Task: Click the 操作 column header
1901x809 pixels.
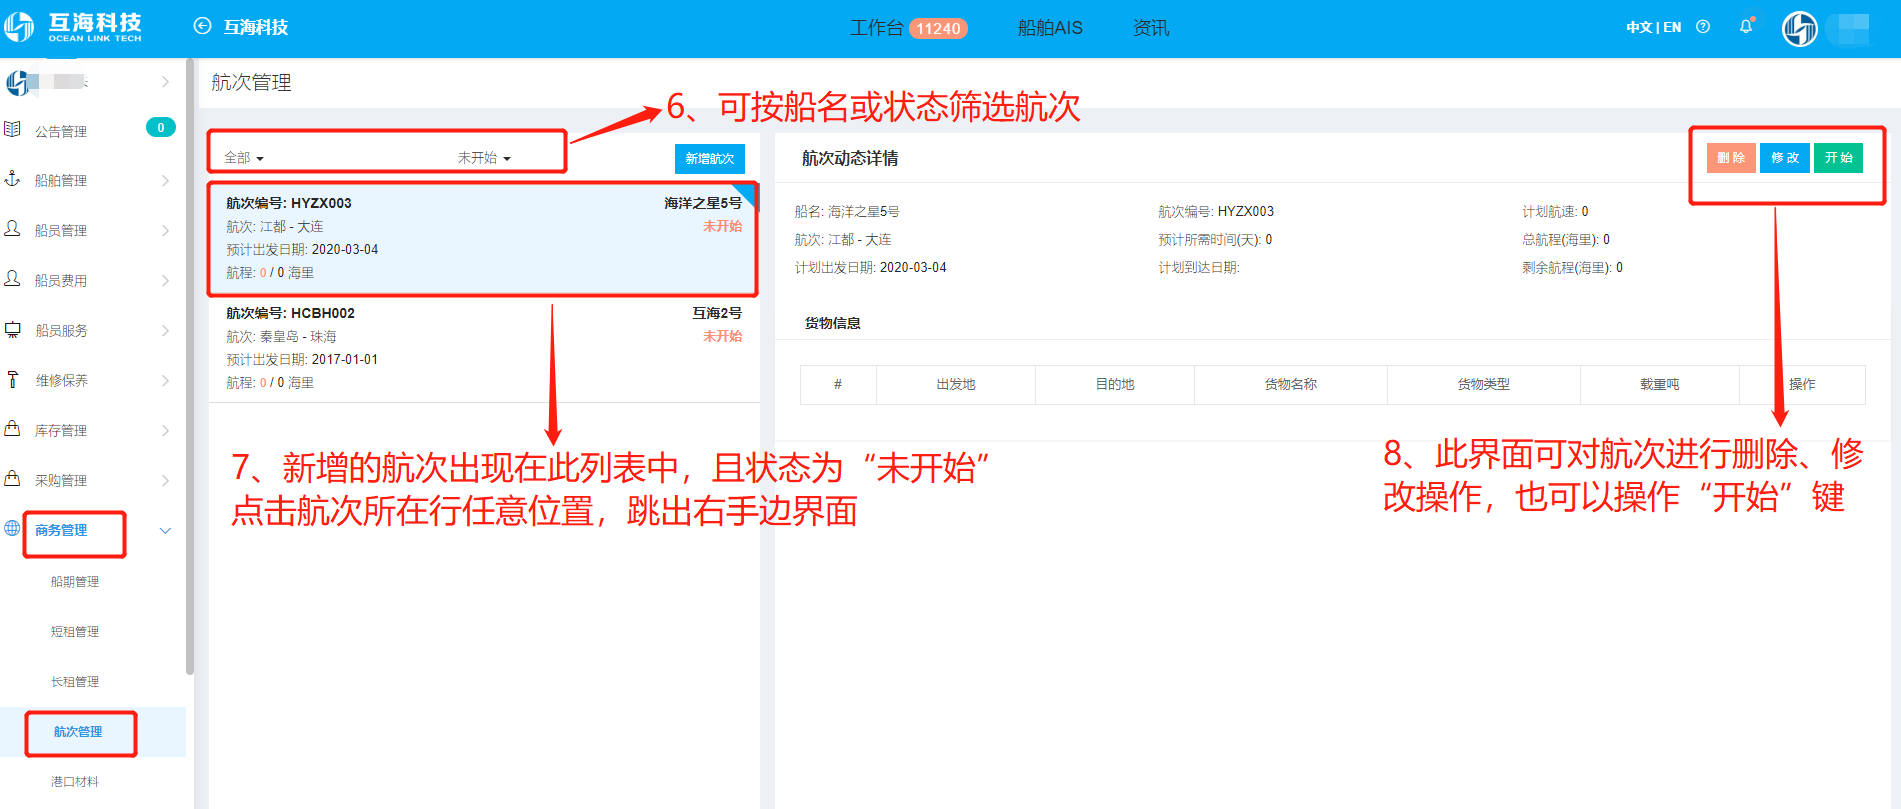Action: click(1802, 384)
